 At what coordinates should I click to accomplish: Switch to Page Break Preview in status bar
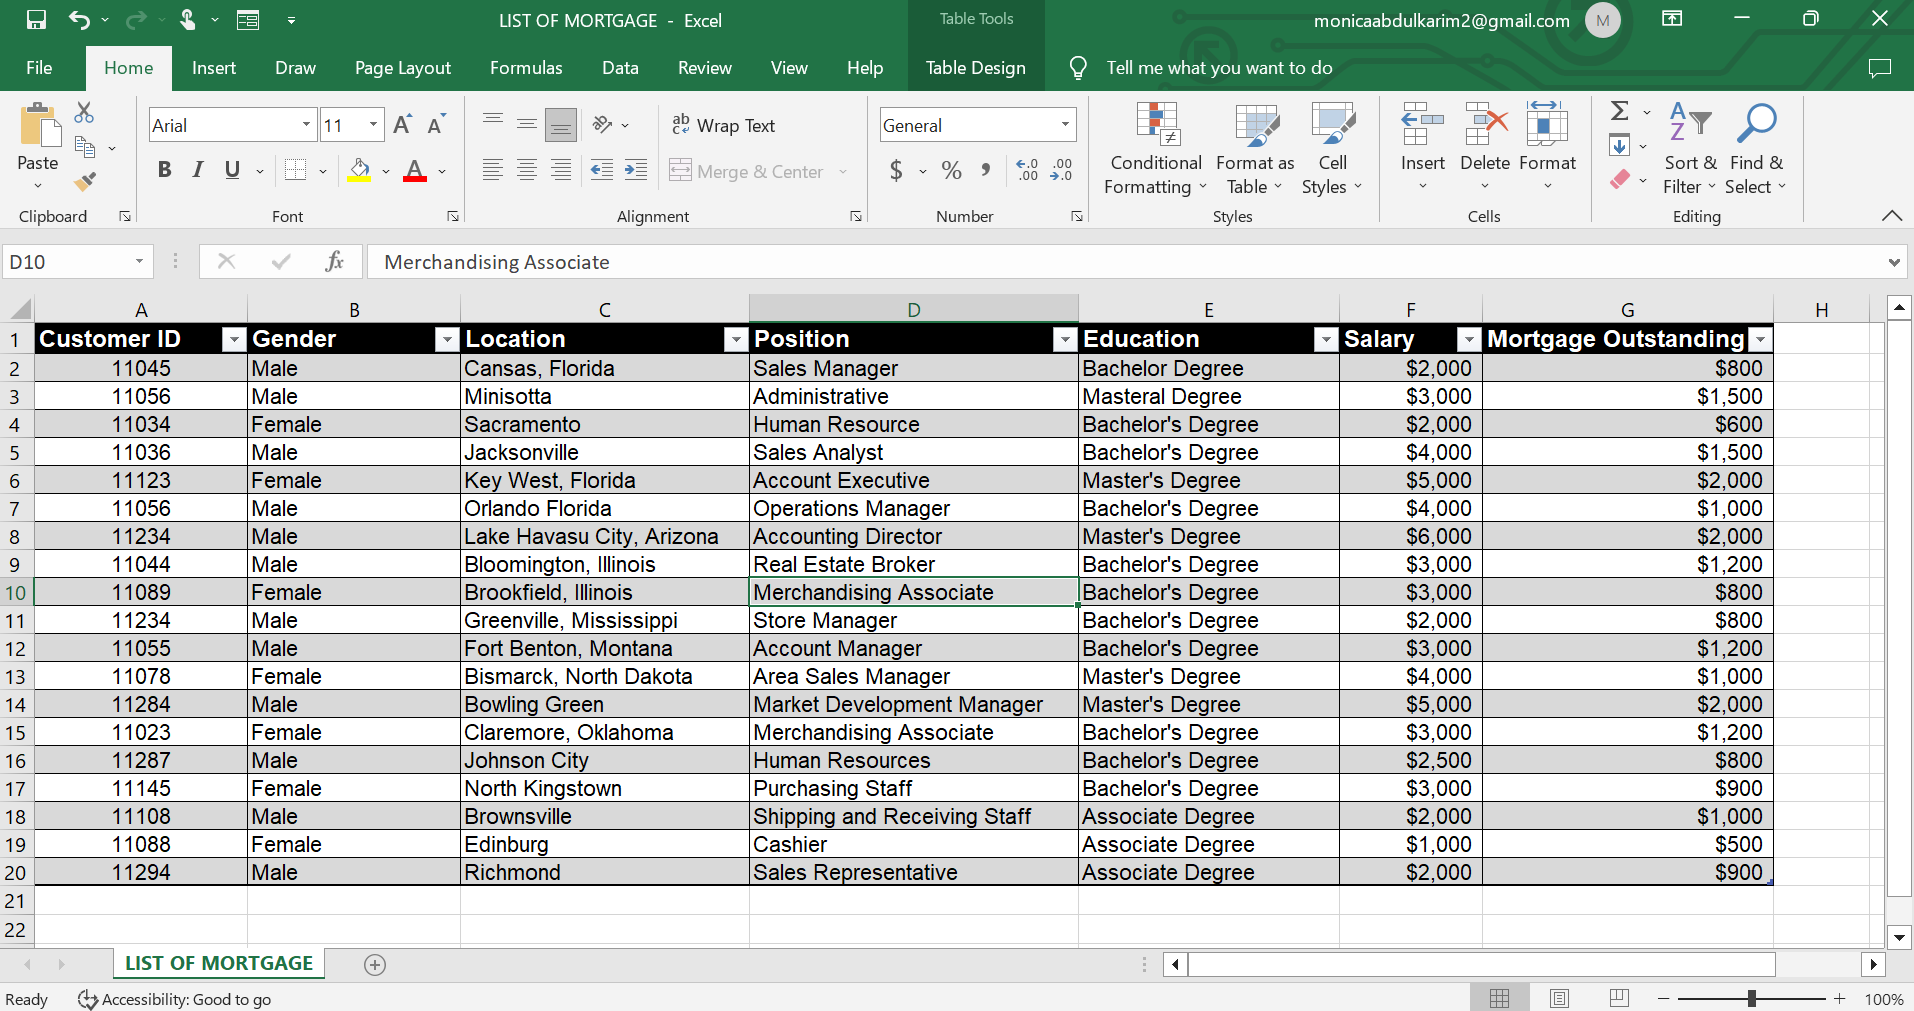click(1620, 998)
